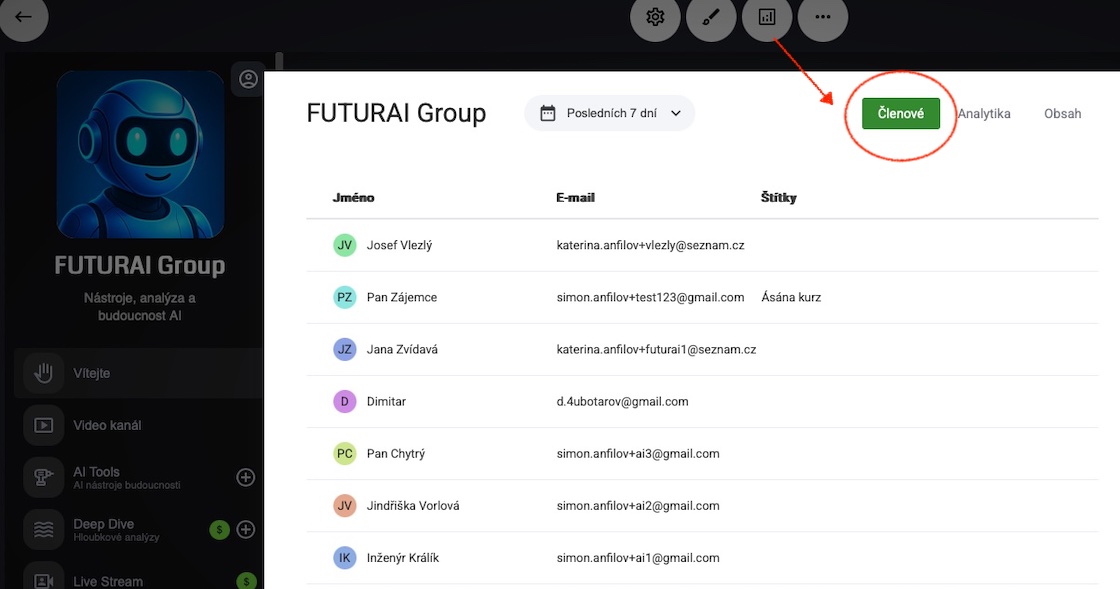Click the user profile icon beside robot image
Viewport: 1120px width, 589px height.
point(248,79)
